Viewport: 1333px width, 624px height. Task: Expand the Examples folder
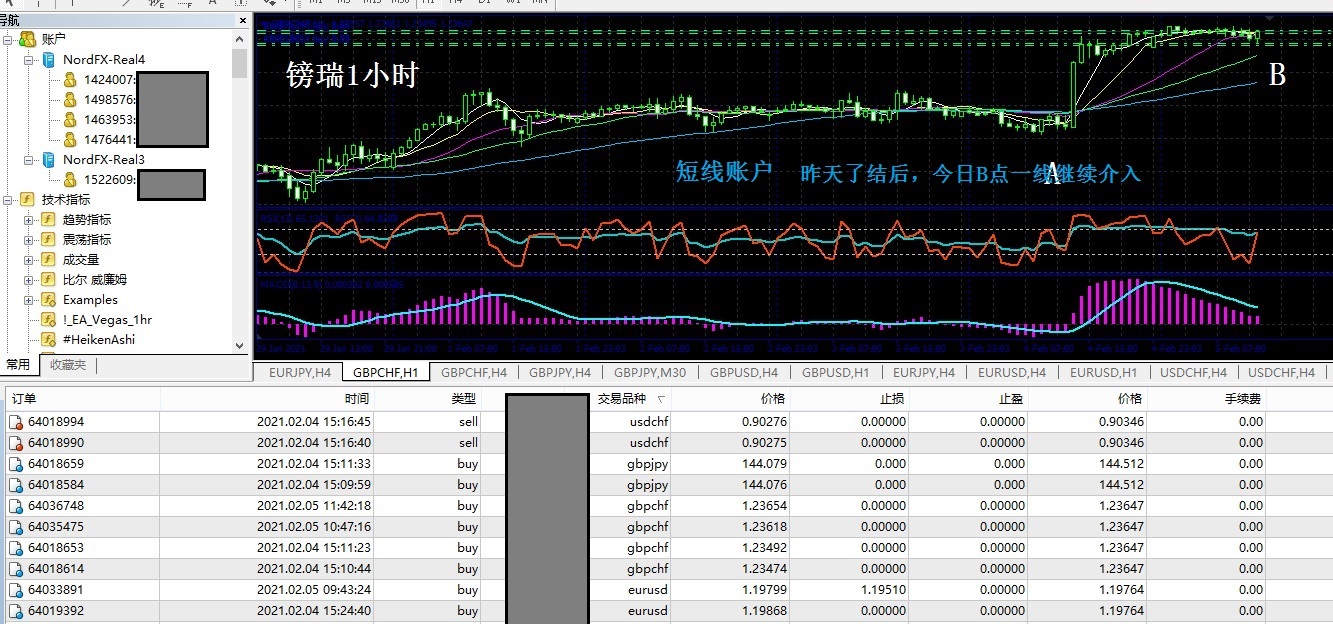[x=29, y=299]
